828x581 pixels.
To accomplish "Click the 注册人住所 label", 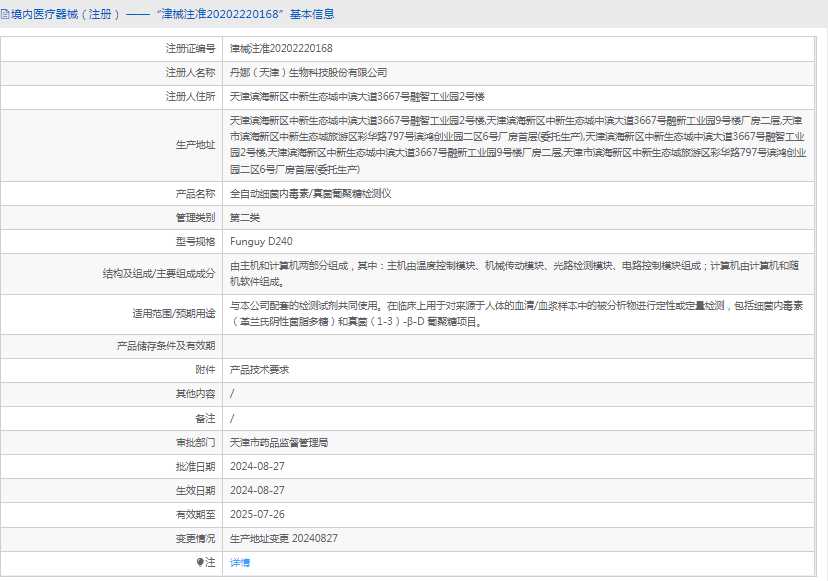I will click(190, 97).
